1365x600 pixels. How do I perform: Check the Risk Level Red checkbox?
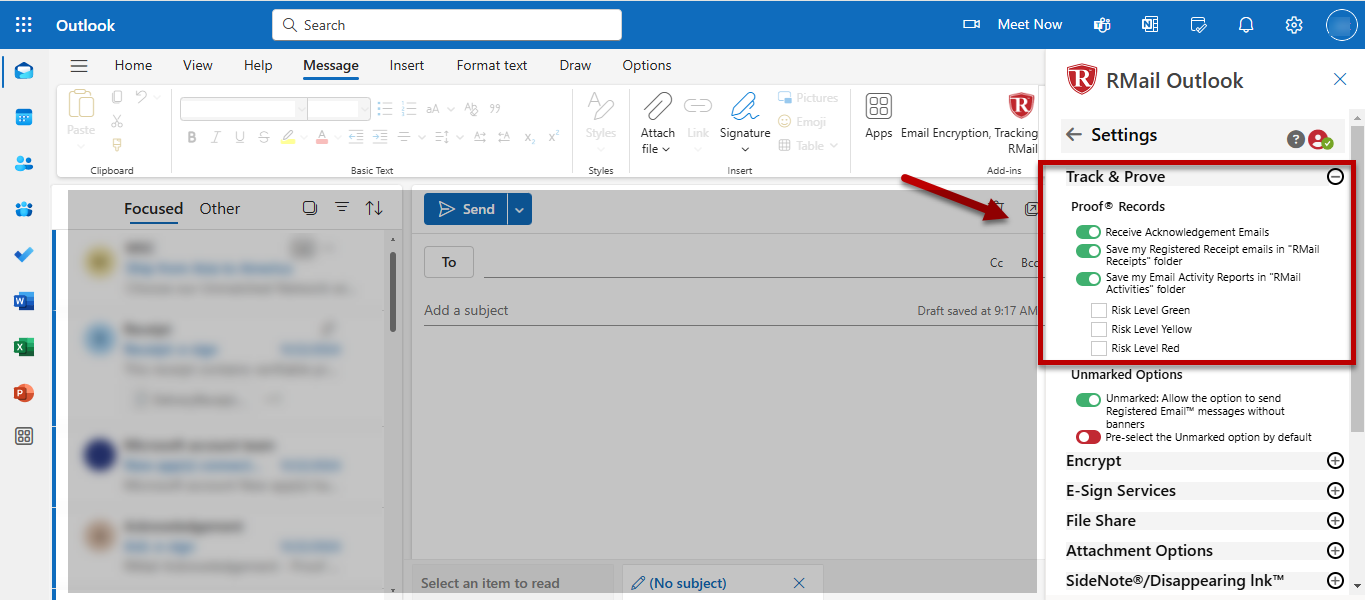pyautogui.click(x=1099, y=348)
